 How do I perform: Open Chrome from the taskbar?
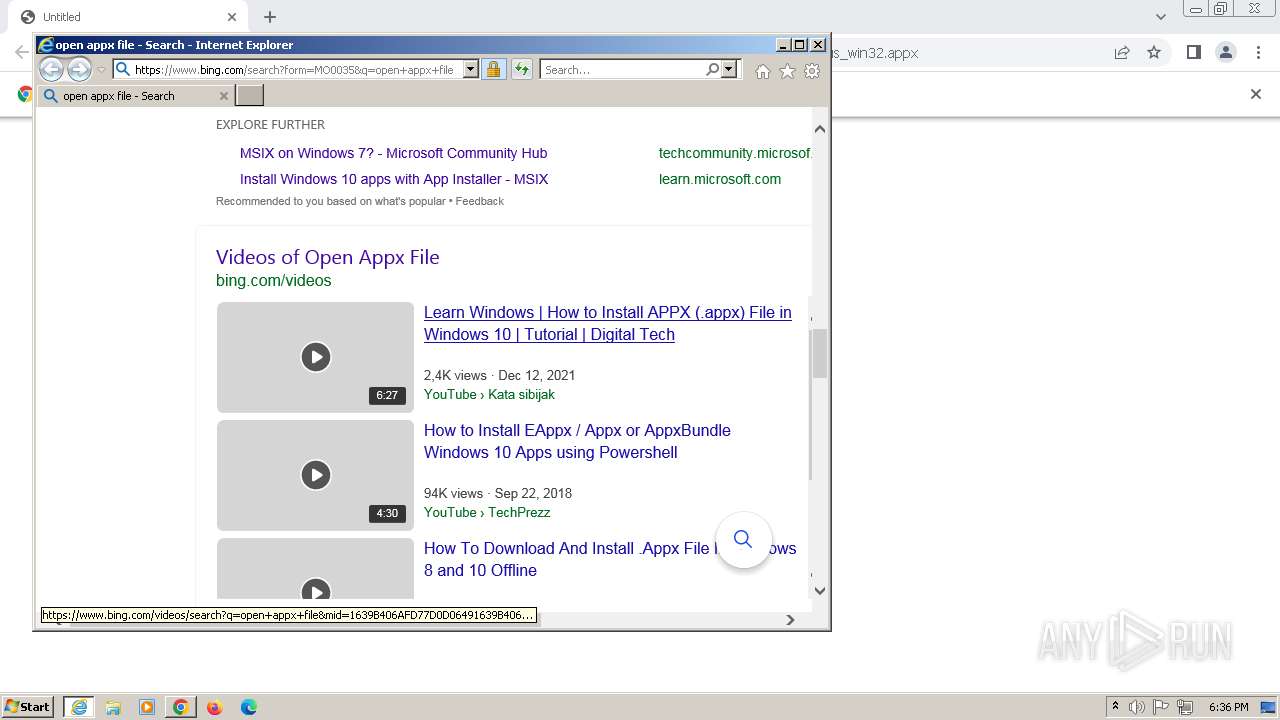coord(181,707)
